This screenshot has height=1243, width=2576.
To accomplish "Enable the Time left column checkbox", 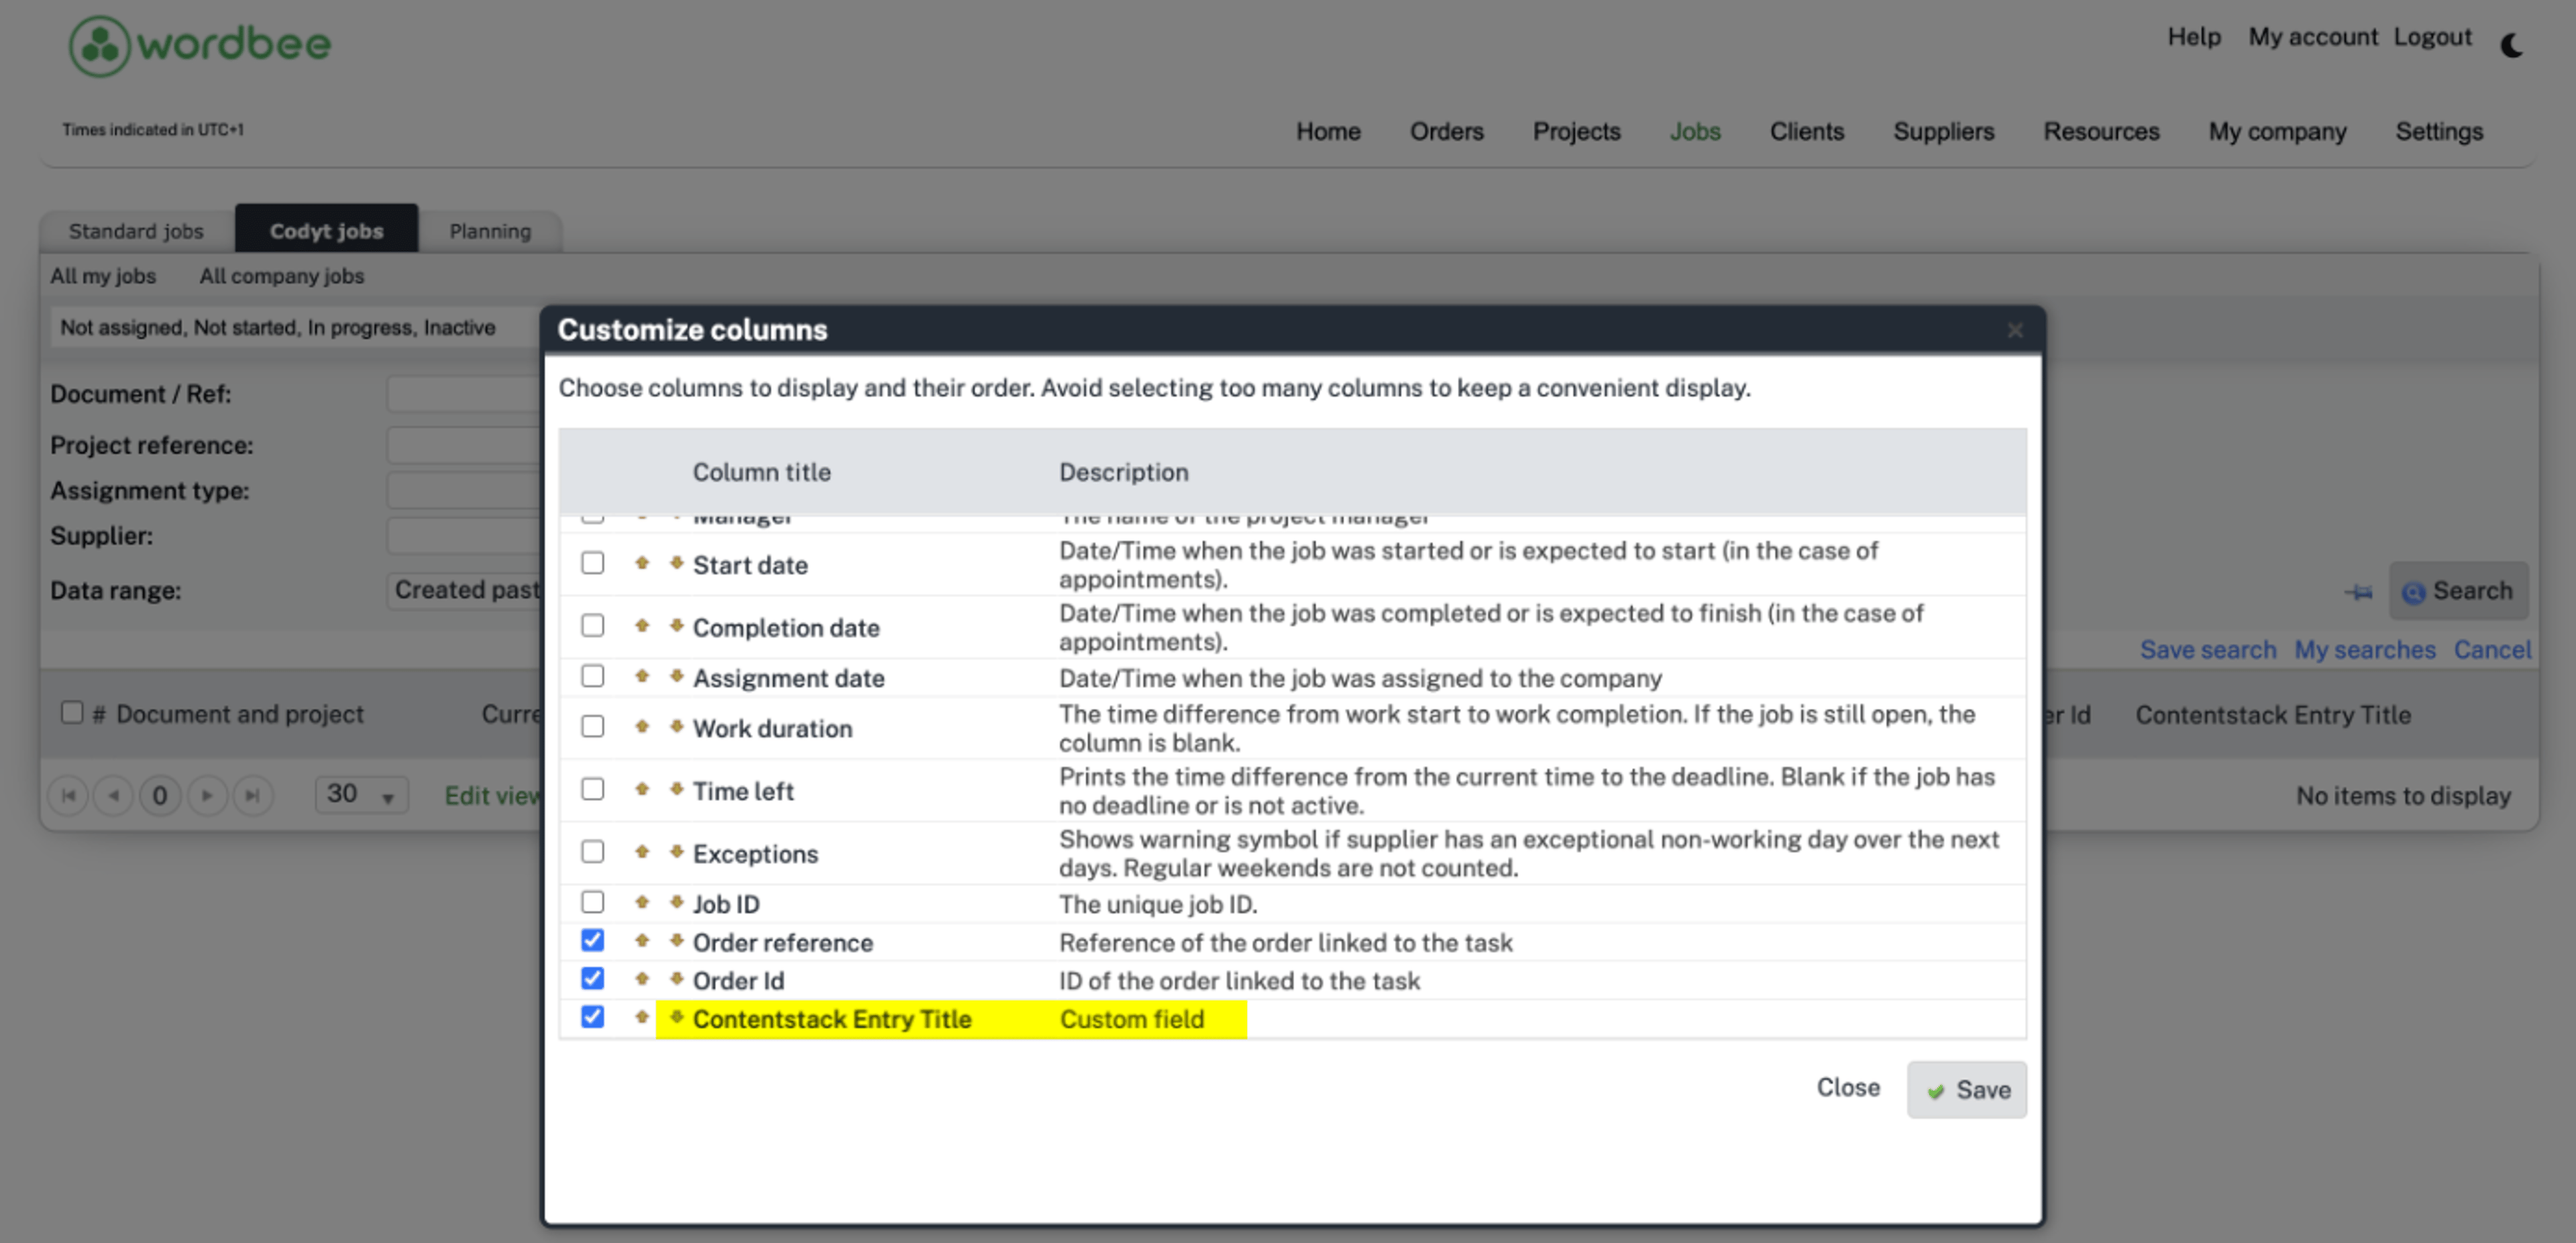I will click(593, 789).
